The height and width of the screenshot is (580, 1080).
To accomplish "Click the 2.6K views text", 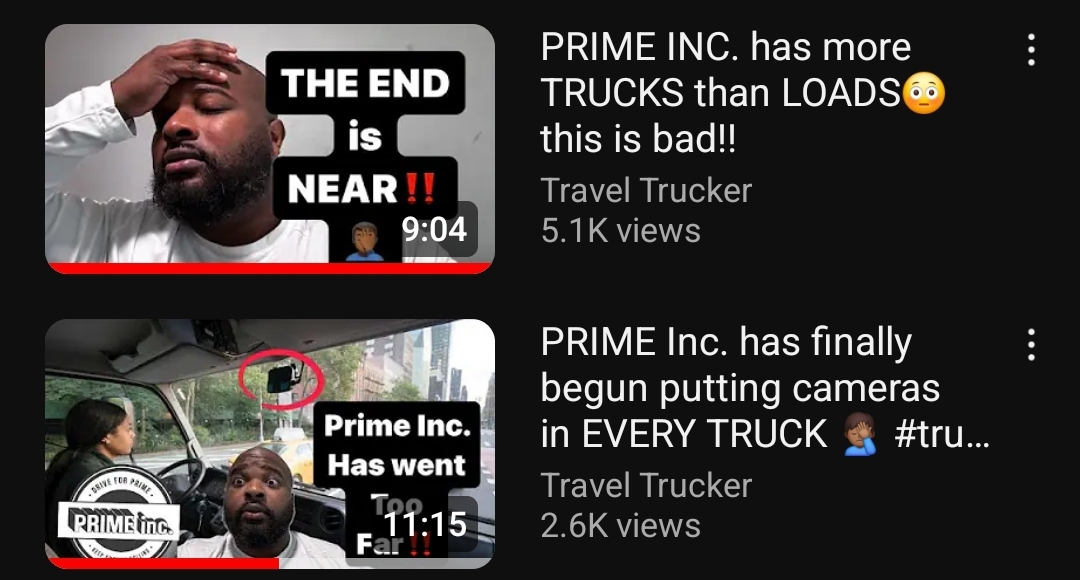I will [620, 526].
